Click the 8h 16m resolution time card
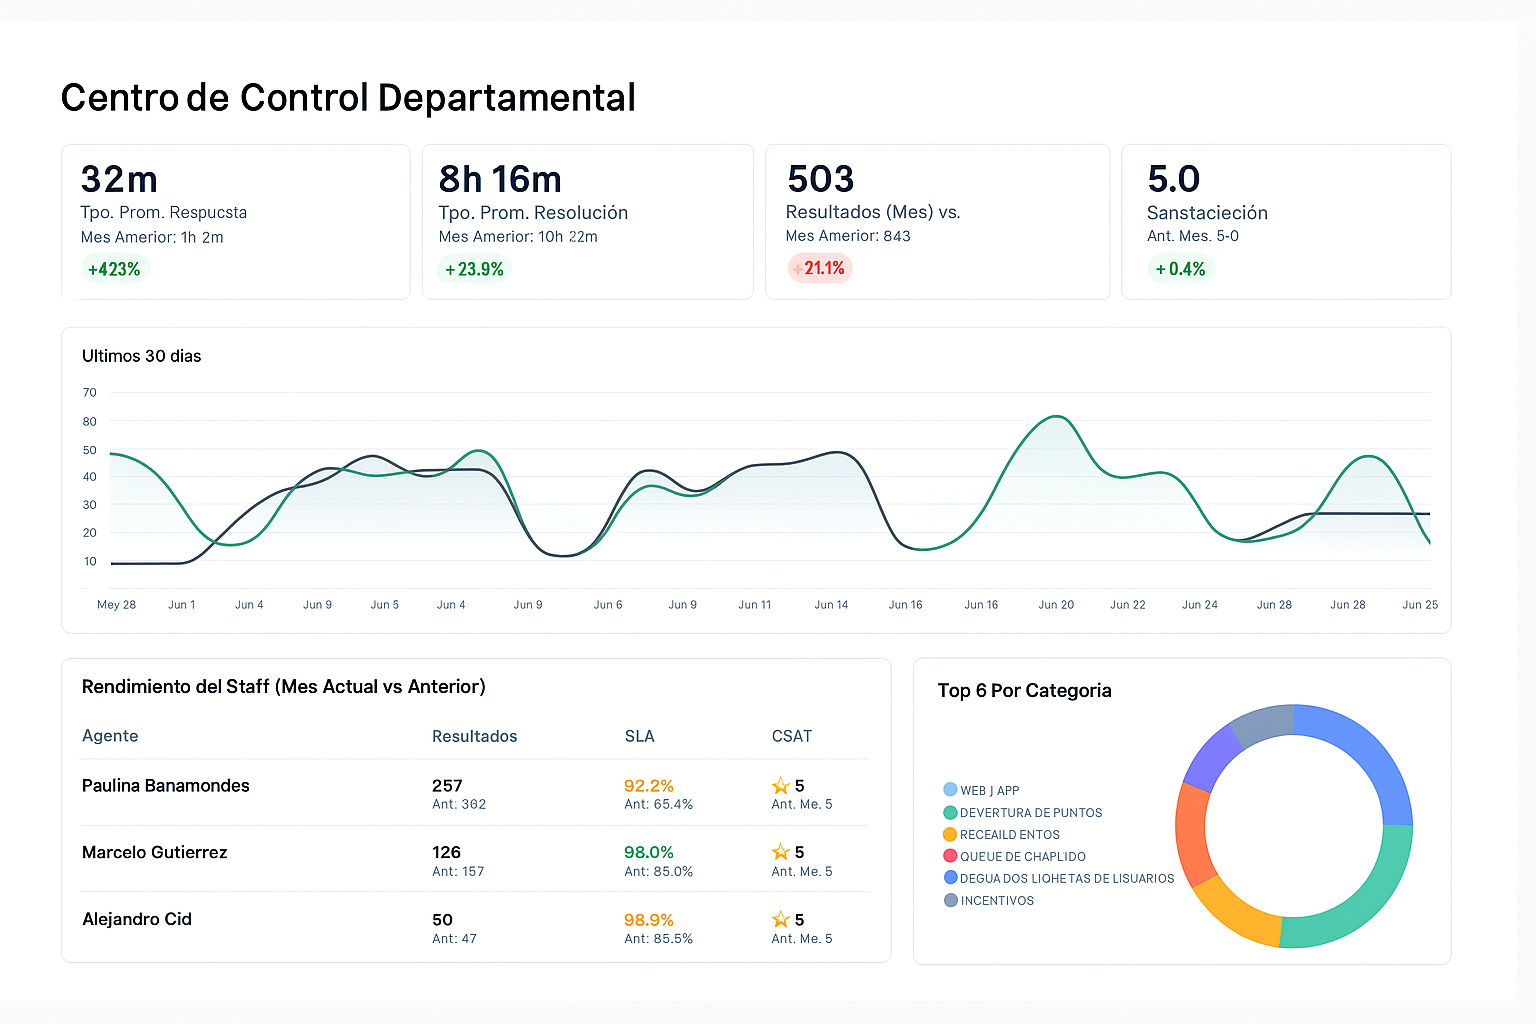The width and height of the screenshot is (1536, 1024). click(587, 221)
